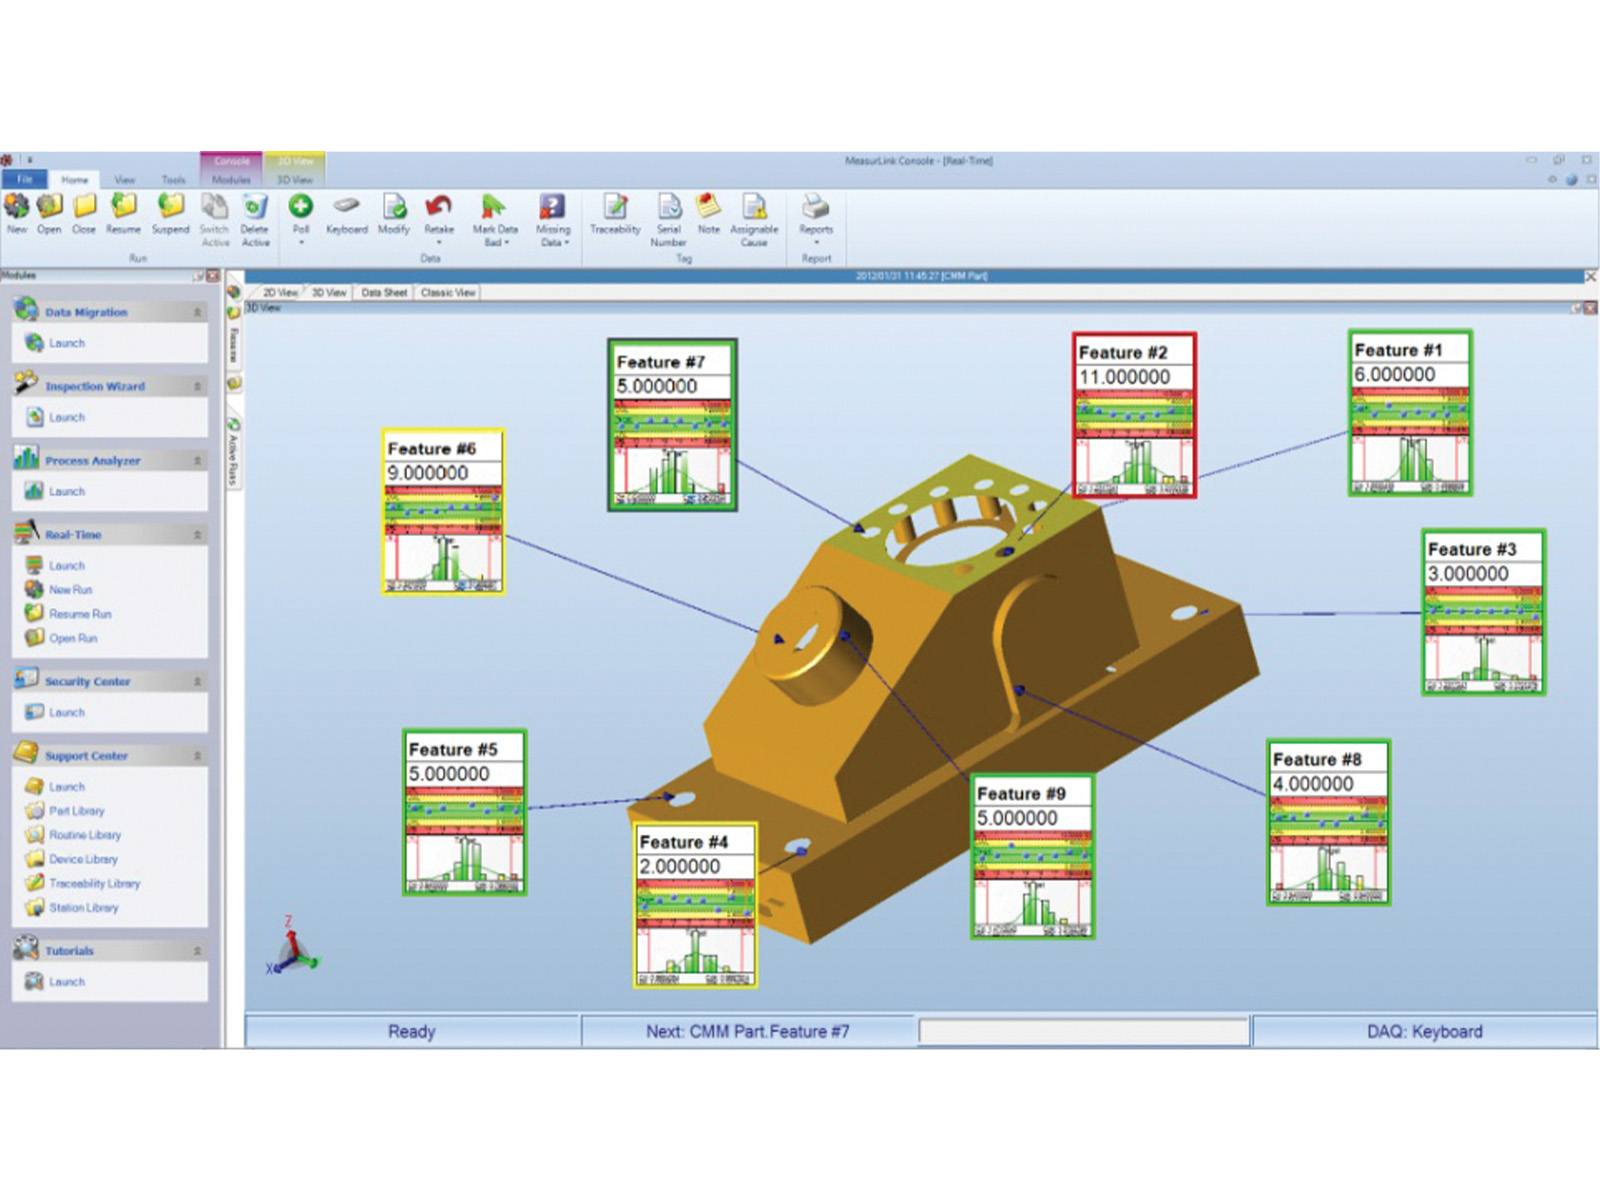Click the Inspection Wizard wand icon

pyautogui.click(x=26, y=384)
